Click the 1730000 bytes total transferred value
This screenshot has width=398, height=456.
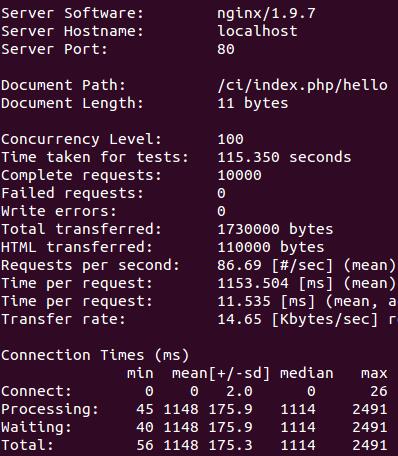point(275,230)
